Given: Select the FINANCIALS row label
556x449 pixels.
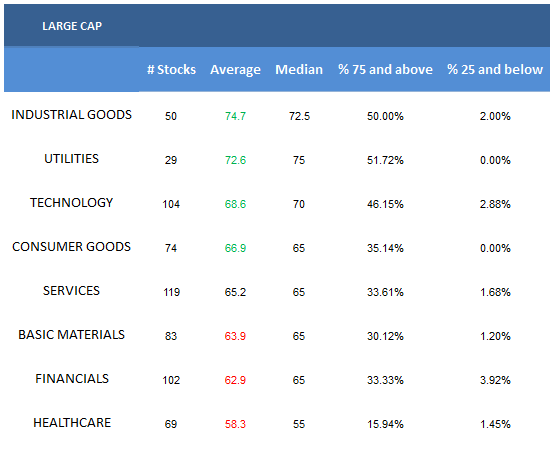Looking at the screenshot, I should [72, 378].
